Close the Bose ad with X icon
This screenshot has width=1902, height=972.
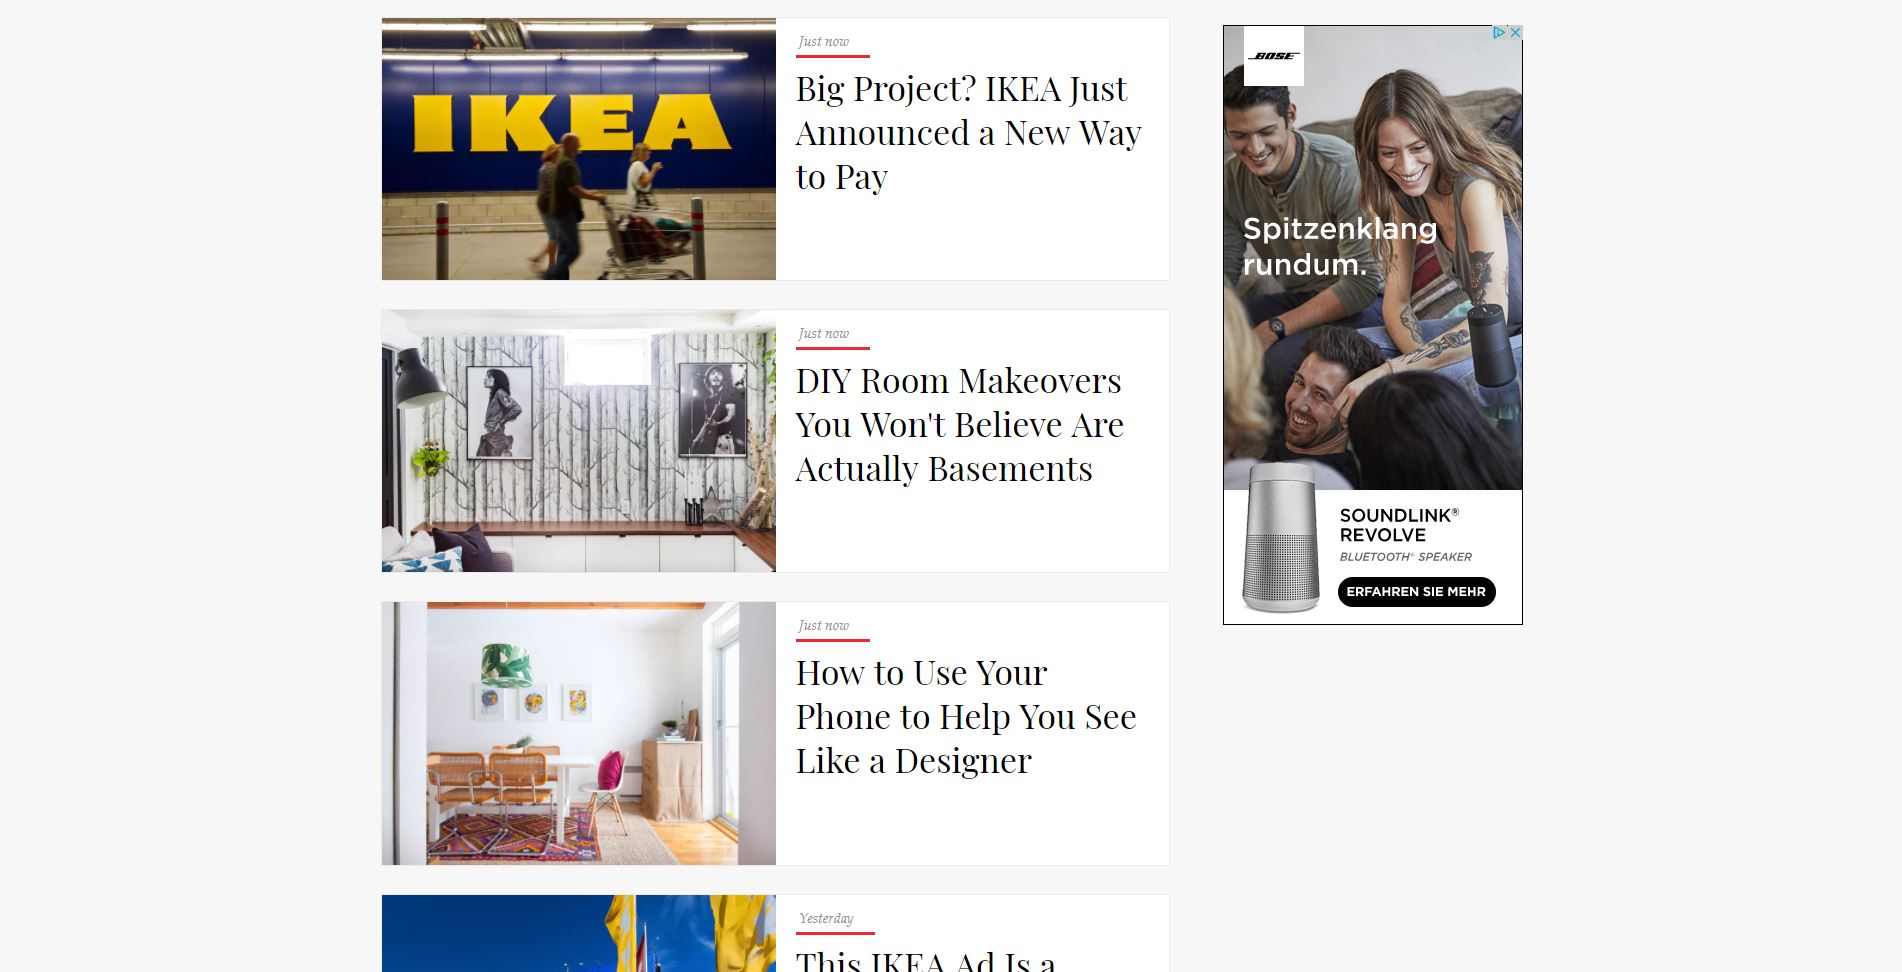click(1515, 33)
